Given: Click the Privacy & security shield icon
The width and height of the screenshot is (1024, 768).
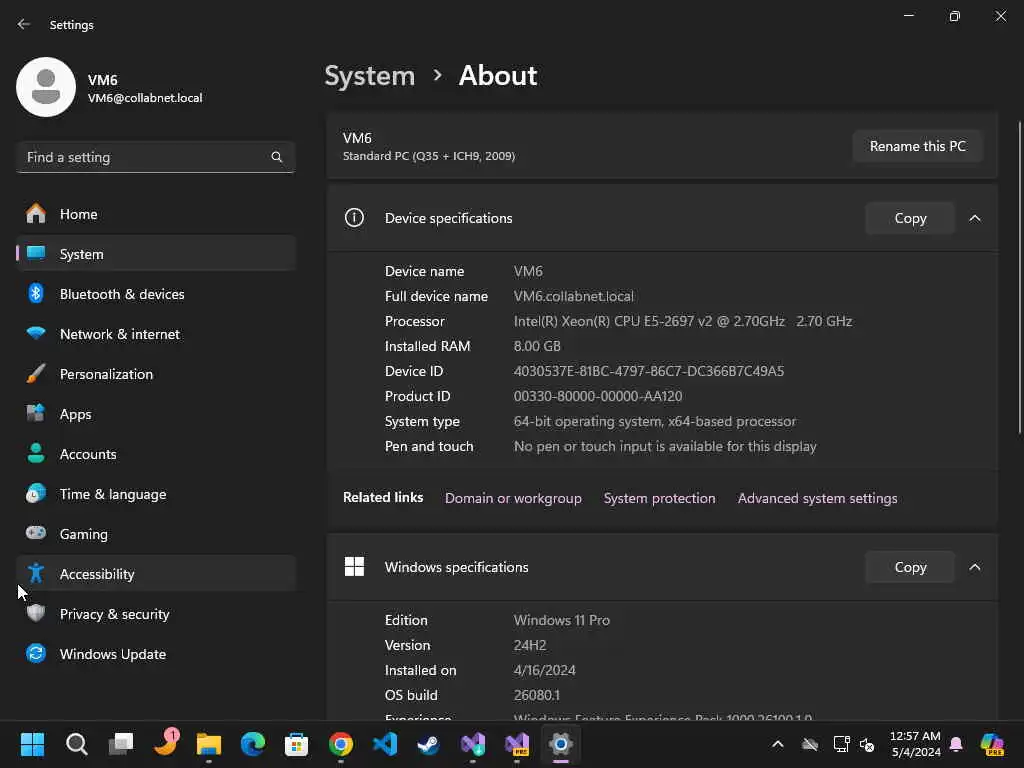Looking at the screenshot, I should pos(36,614).
